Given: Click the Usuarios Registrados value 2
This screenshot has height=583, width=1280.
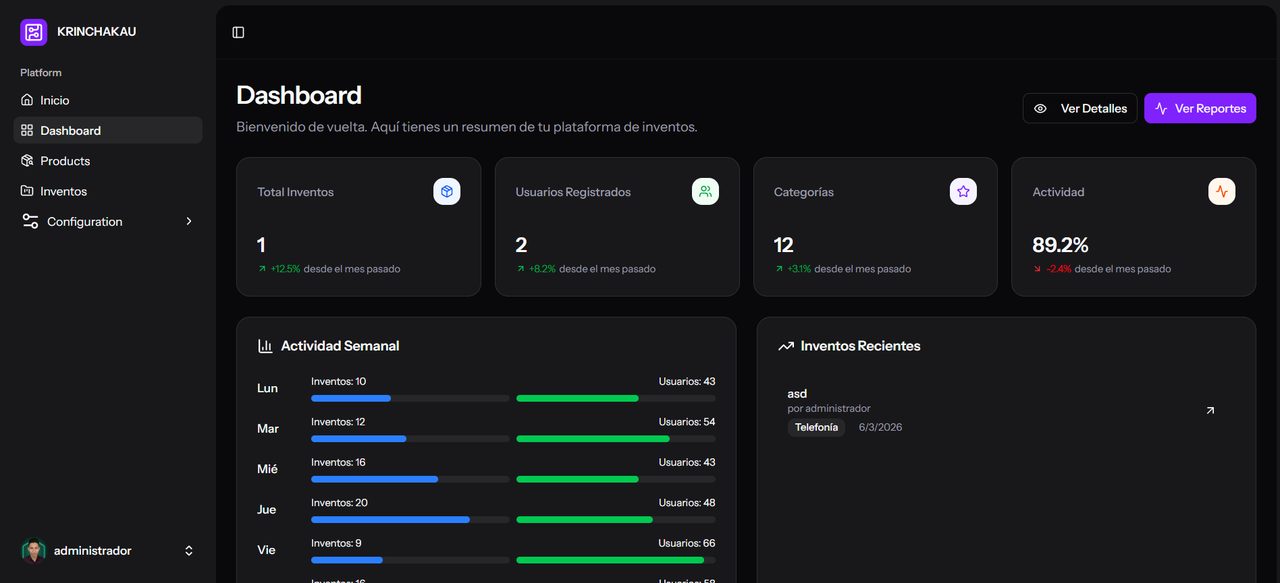Looking at the screenshot, I should (521, 245).
